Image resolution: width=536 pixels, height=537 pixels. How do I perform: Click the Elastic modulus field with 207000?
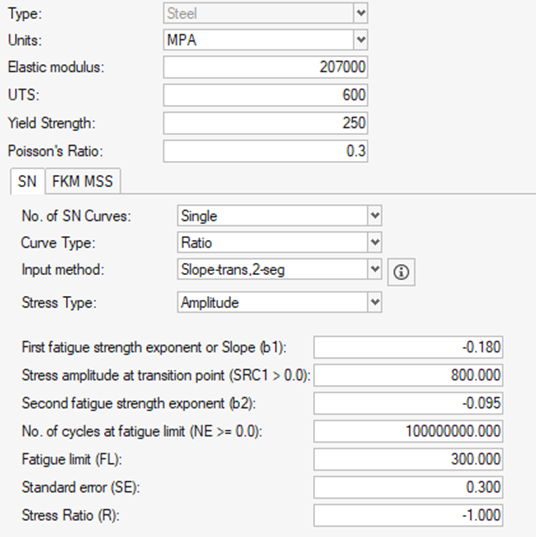coord(265,67)
